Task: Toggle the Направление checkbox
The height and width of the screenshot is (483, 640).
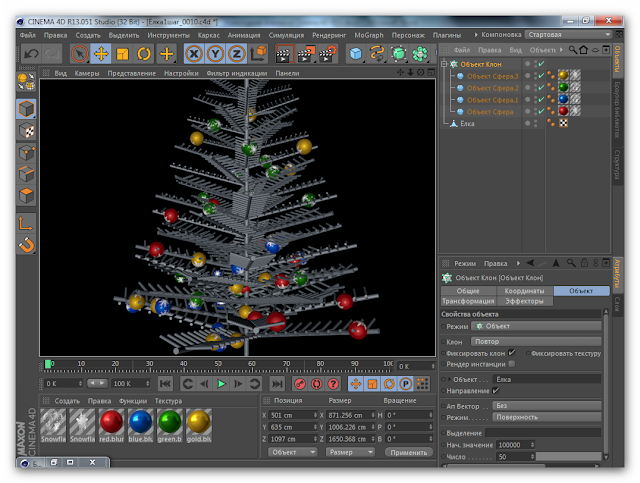Action: coord(494,390)
